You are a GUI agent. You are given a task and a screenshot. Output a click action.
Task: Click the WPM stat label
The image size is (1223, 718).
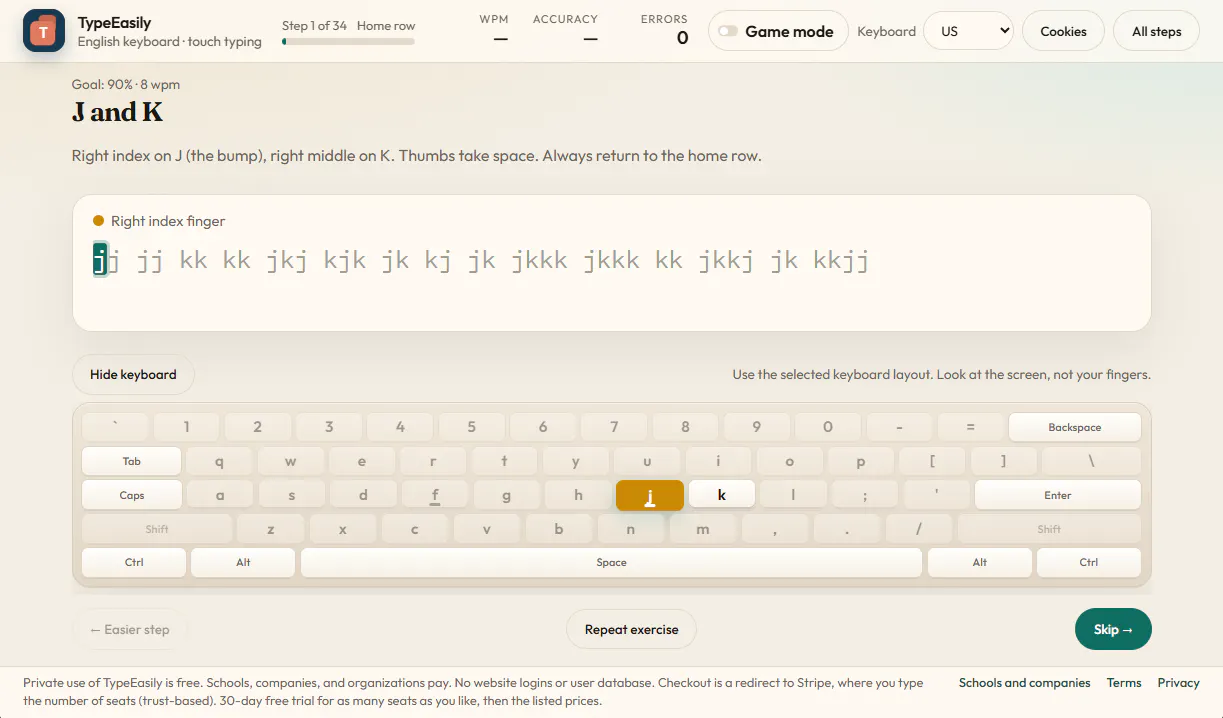point(494,19)
